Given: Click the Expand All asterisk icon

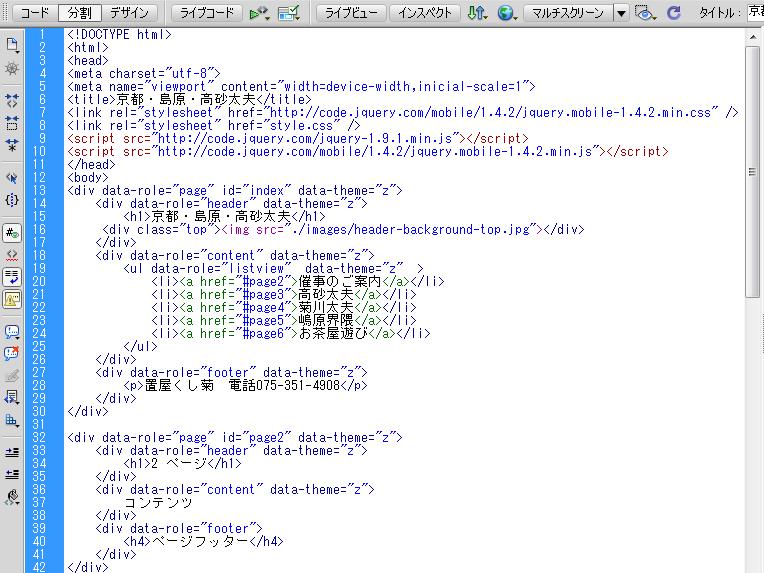Looking at the screenshot, I should 12,145.
